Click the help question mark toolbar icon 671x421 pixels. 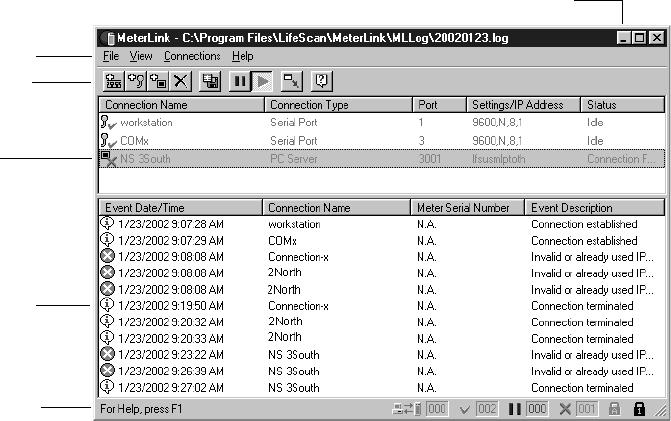pos(321,81)
